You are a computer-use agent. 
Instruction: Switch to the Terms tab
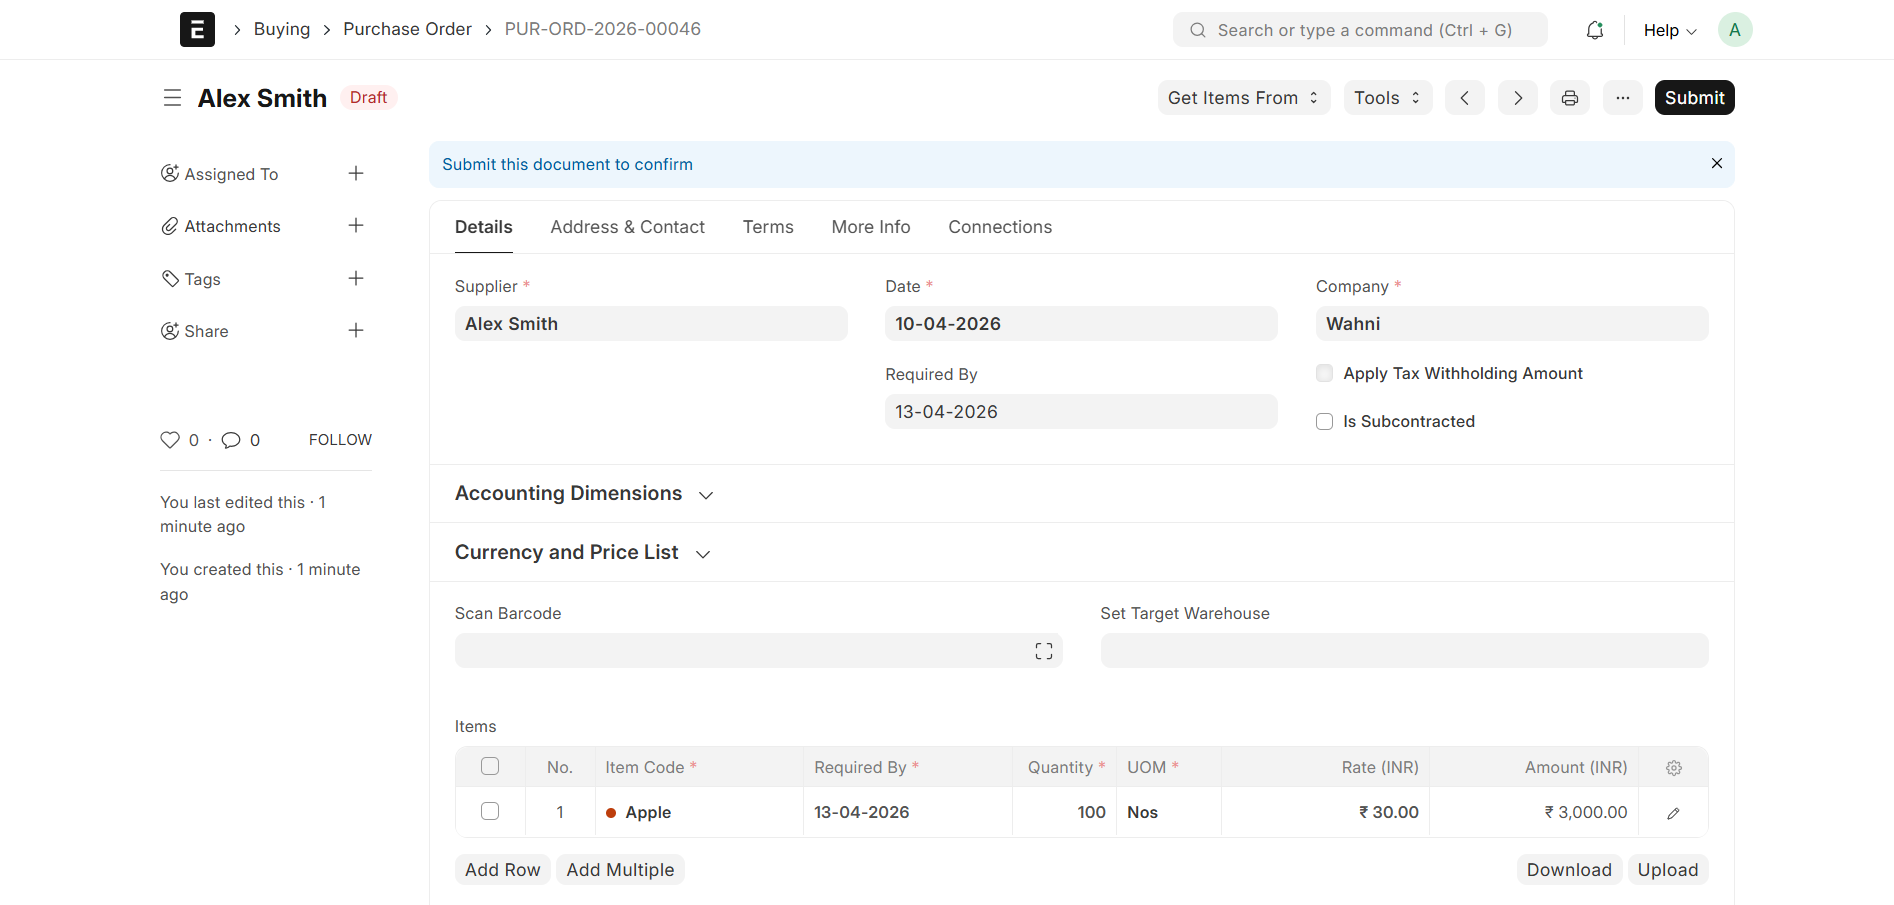(x=768, y=227)
